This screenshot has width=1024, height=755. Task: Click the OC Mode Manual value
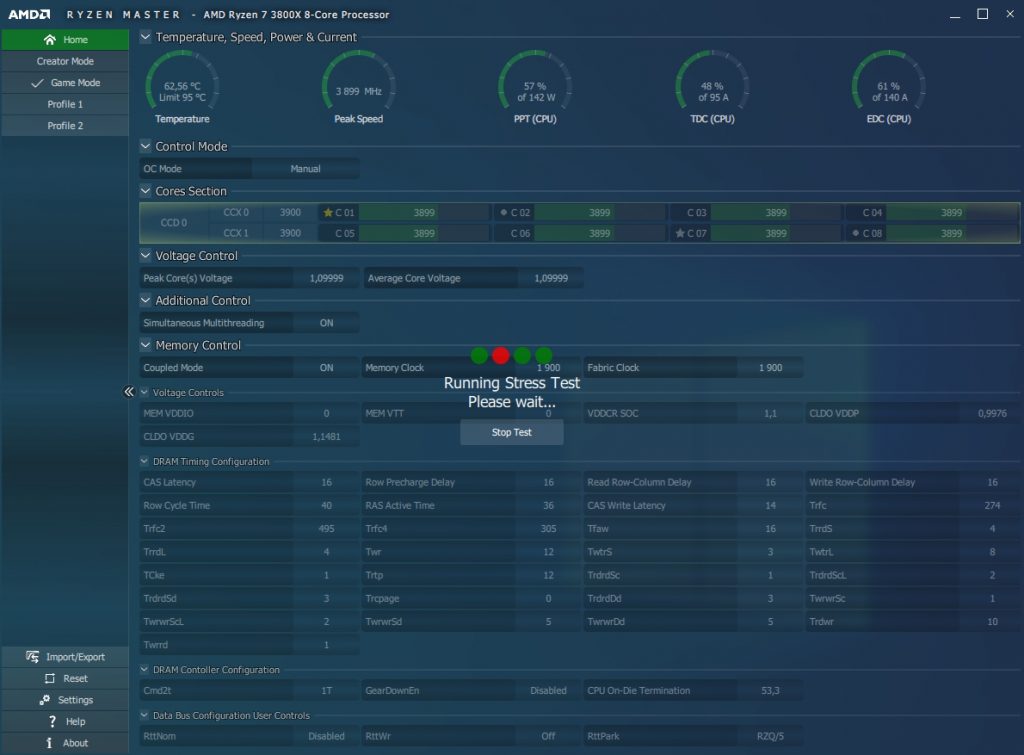[305, 169]
